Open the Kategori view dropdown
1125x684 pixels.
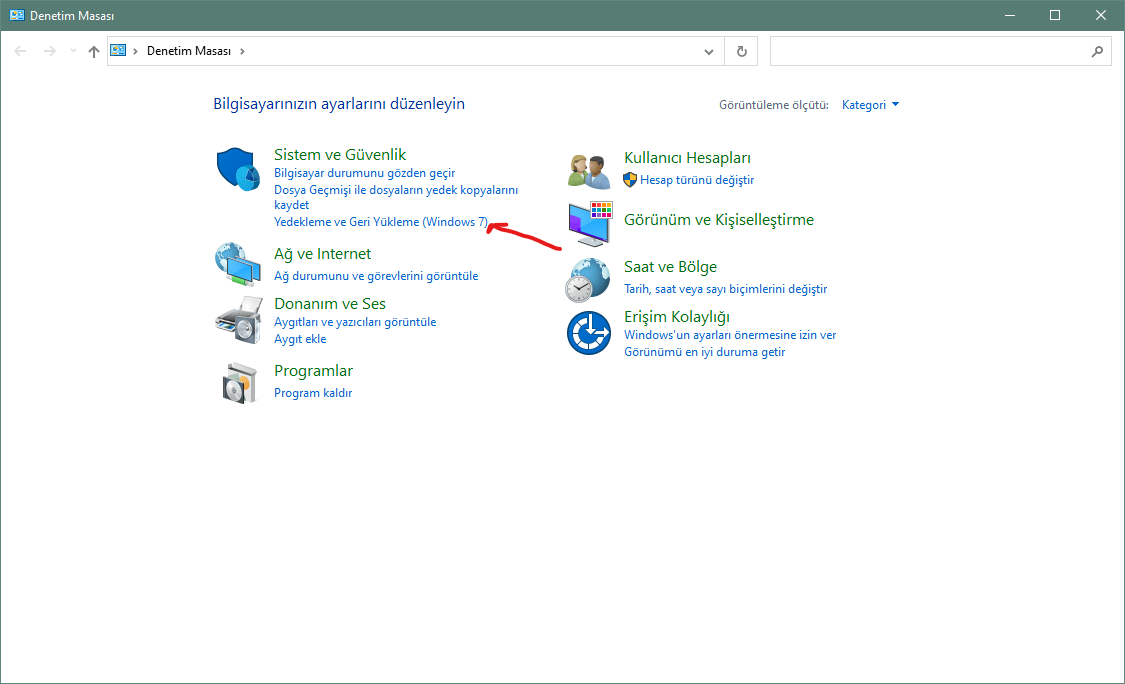(870, 105)
